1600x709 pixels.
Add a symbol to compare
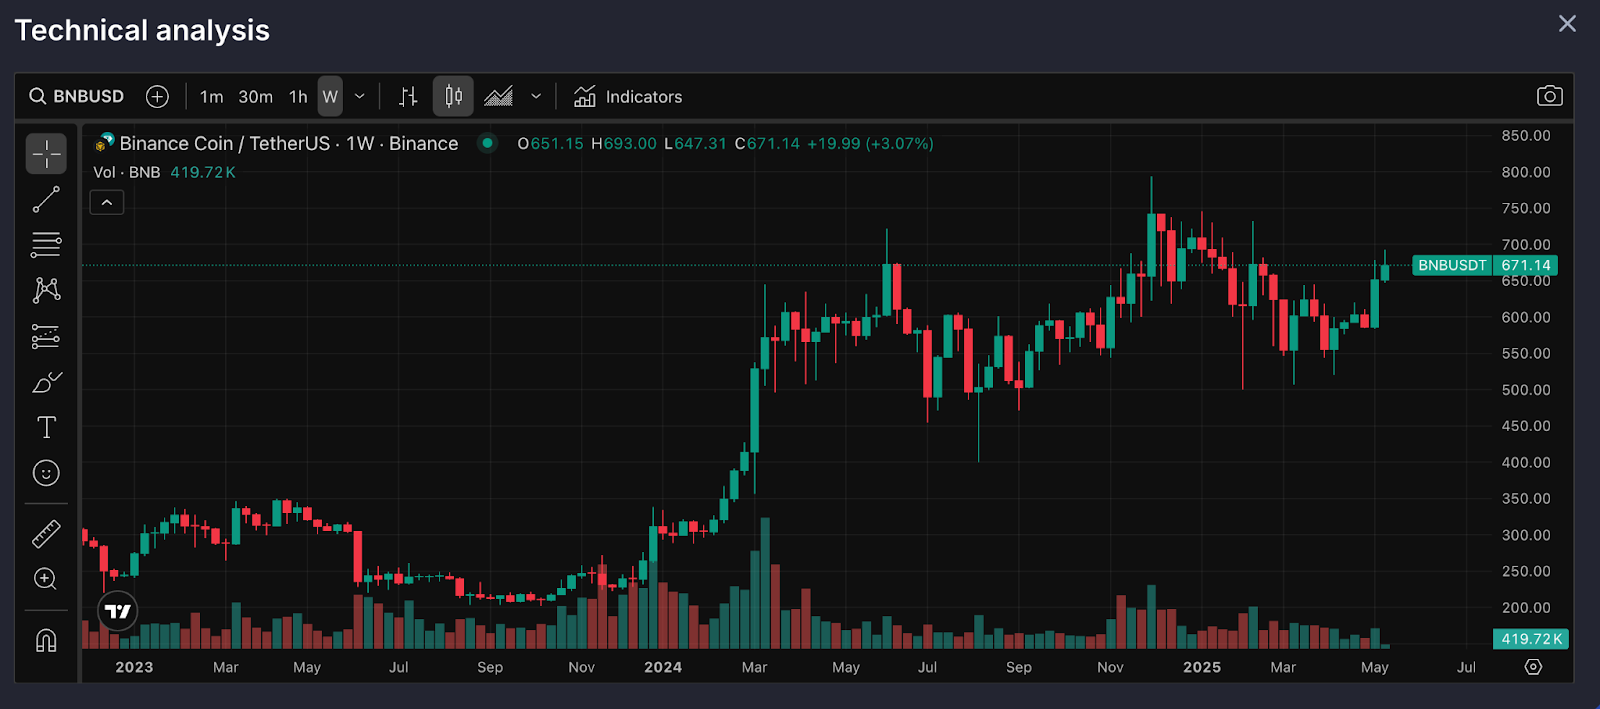coord(157,96)
